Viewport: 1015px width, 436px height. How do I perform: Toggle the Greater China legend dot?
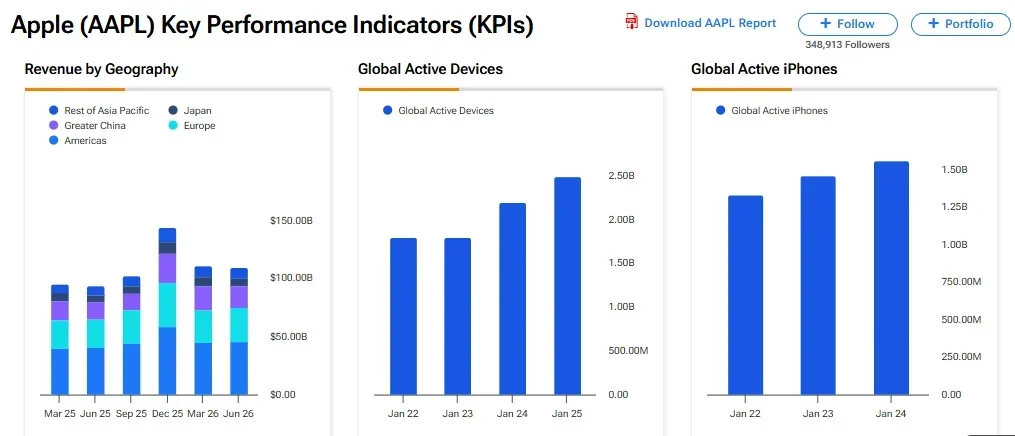click(54, 125)
